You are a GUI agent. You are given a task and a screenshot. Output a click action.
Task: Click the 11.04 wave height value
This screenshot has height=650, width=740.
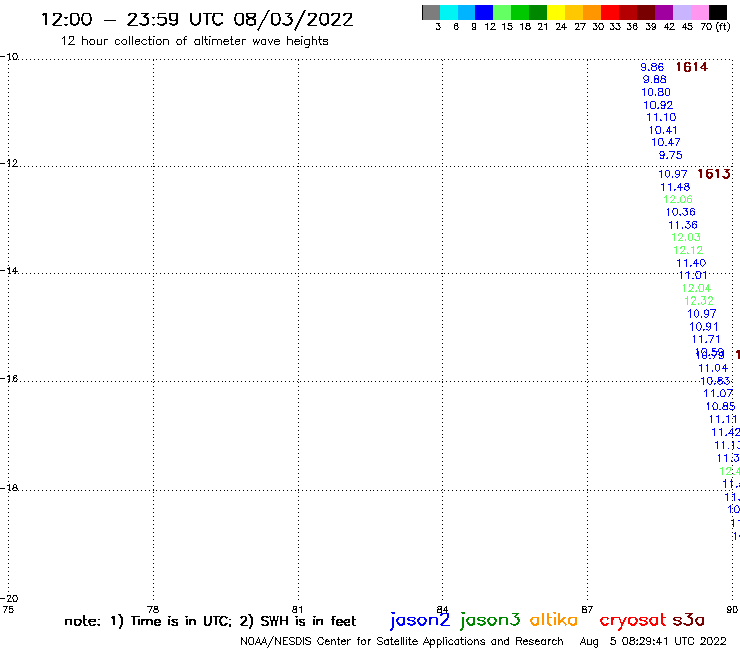coord(713,368)
